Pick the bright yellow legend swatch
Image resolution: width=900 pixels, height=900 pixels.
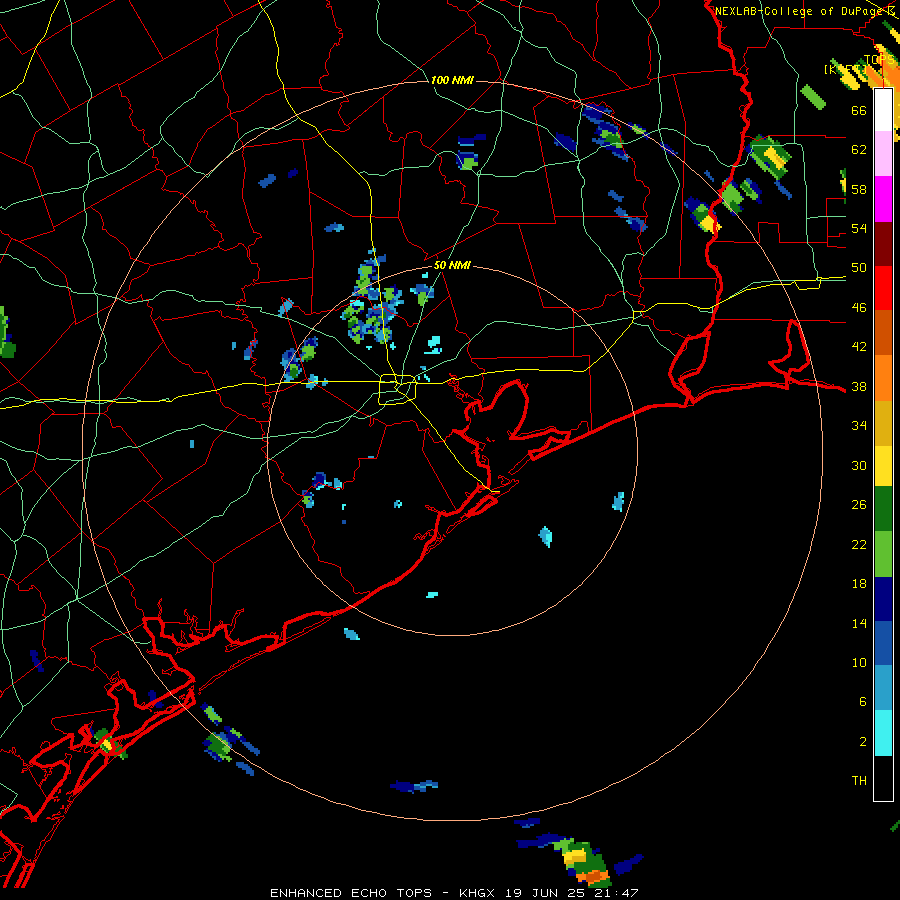883,466
